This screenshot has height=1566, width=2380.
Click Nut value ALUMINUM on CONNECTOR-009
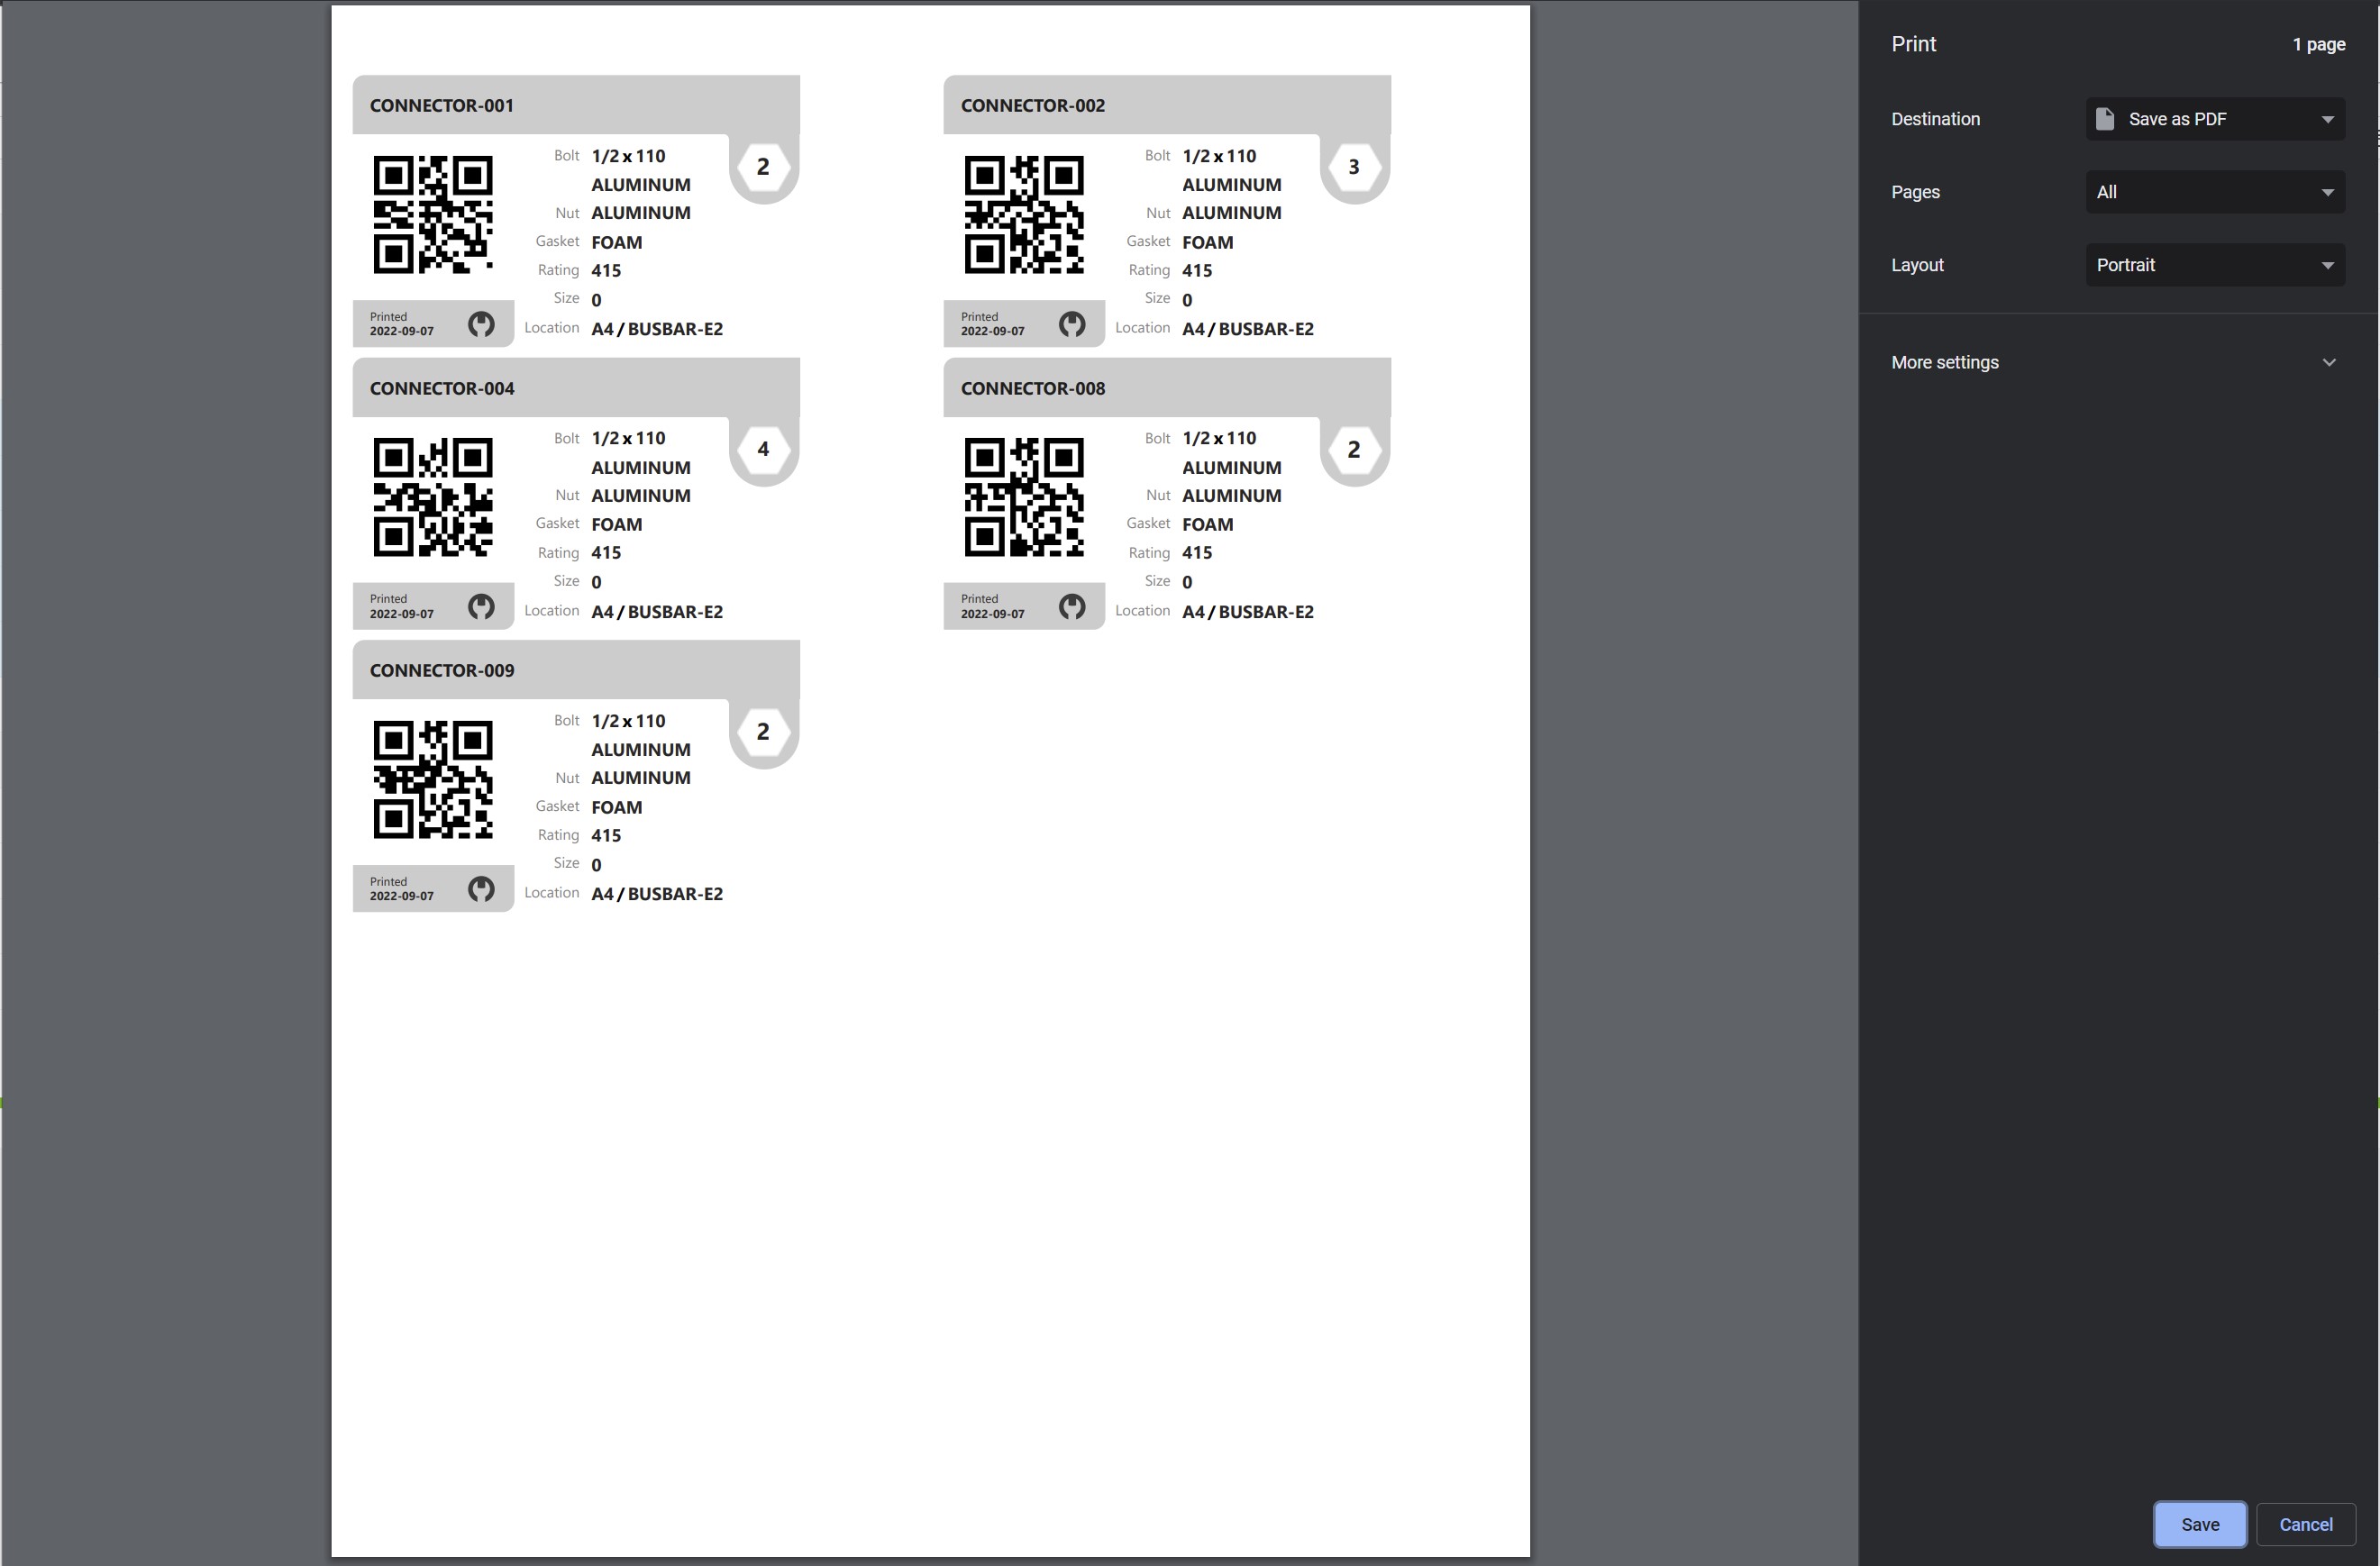point(641,778)
